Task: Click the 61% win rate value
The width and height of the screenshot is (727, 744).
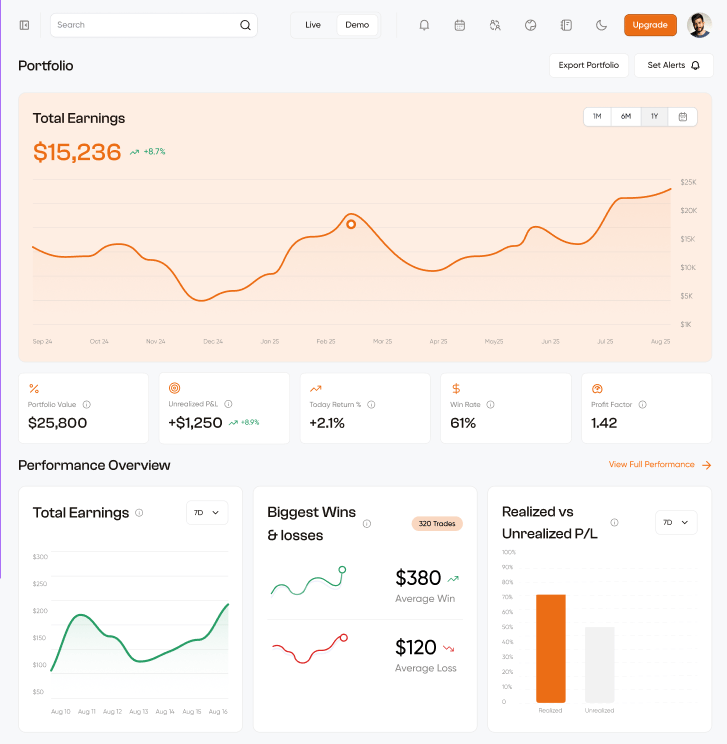Action: tap(463, 423)
